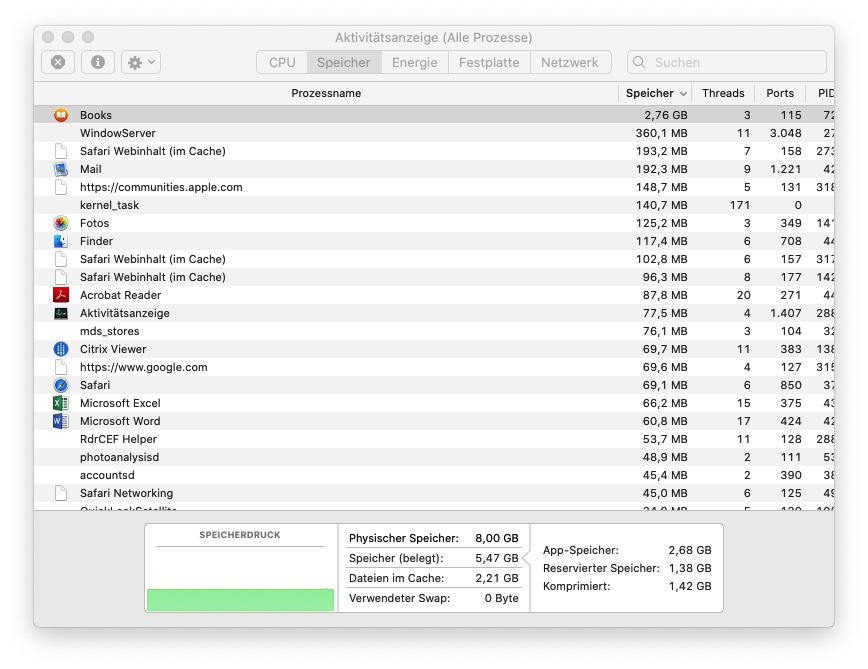Screen dimensions: 868x669
Task: Open the process info (i) button
Action: click(x=98, y=62)
